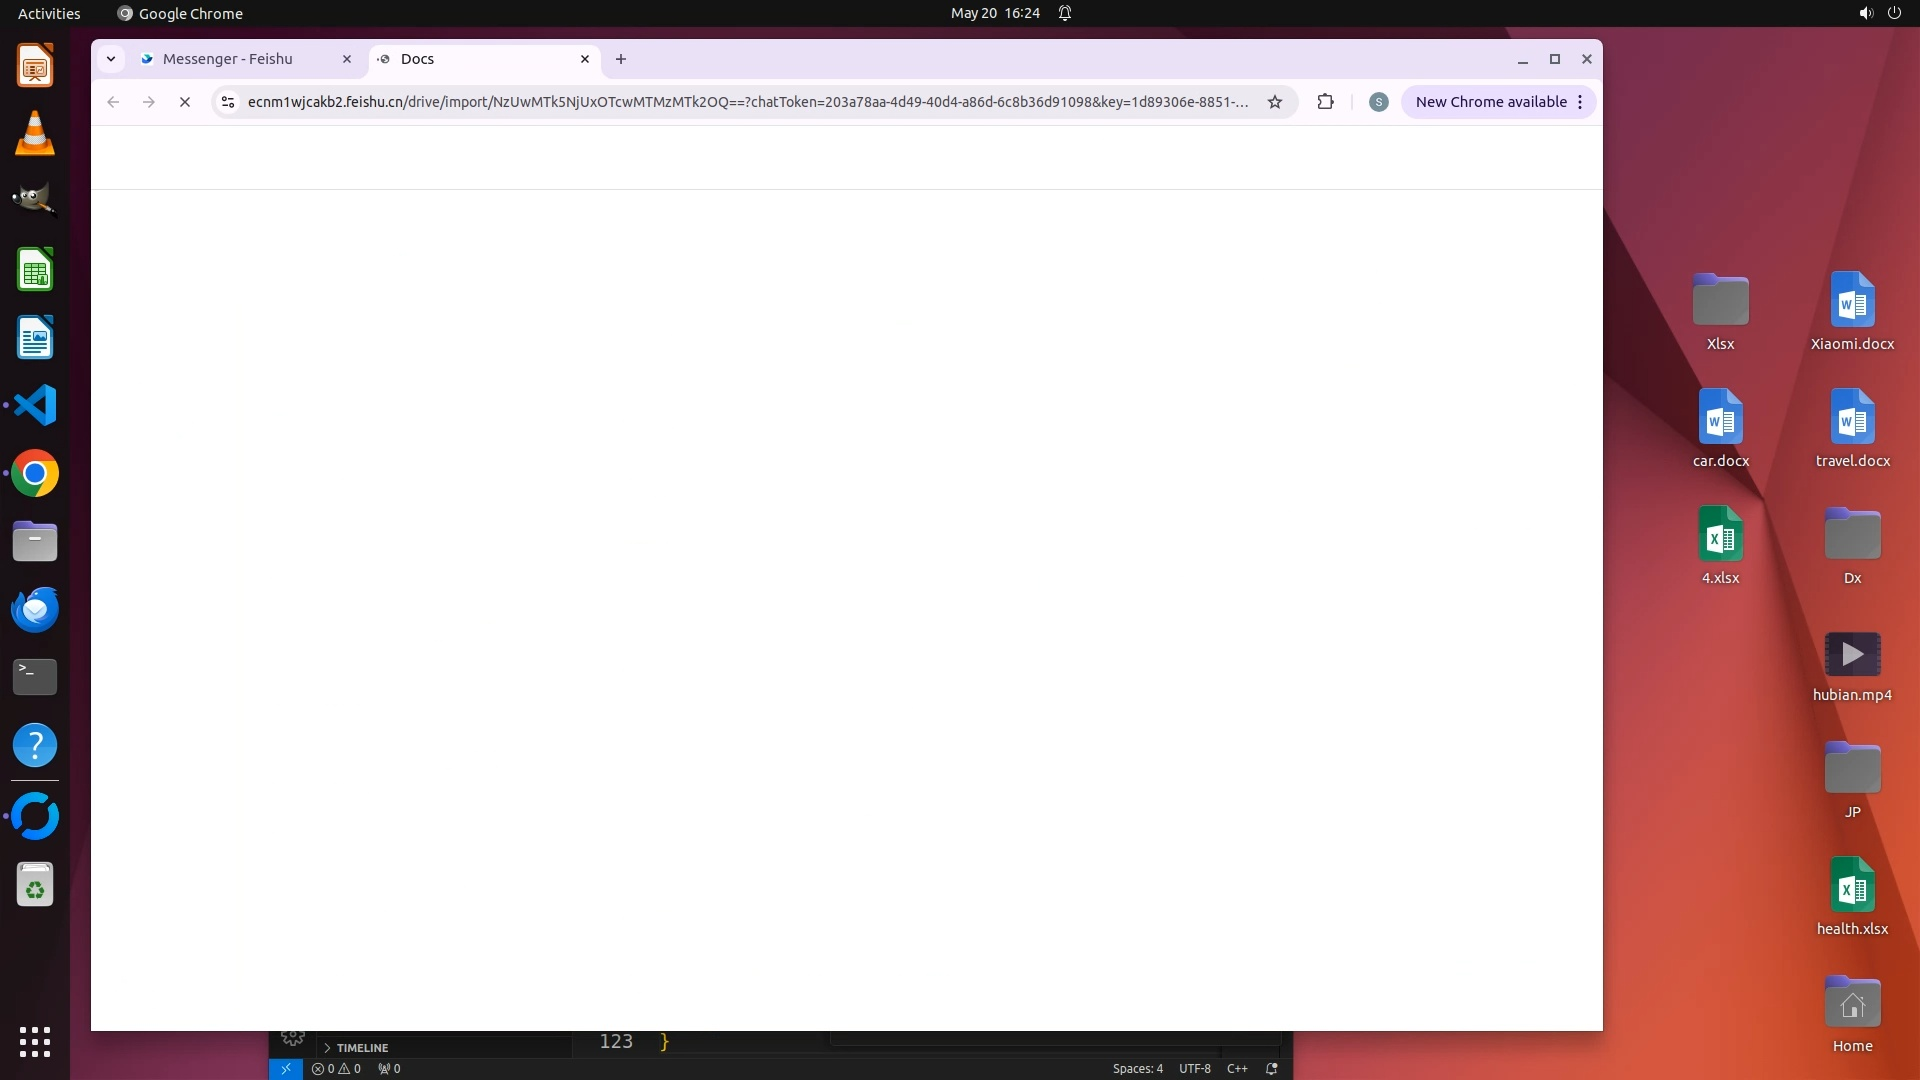The height and width of the screenshot is (1080, 1920).
Task: Launch Visual Studio Code from dock
Action: point(35,406)
